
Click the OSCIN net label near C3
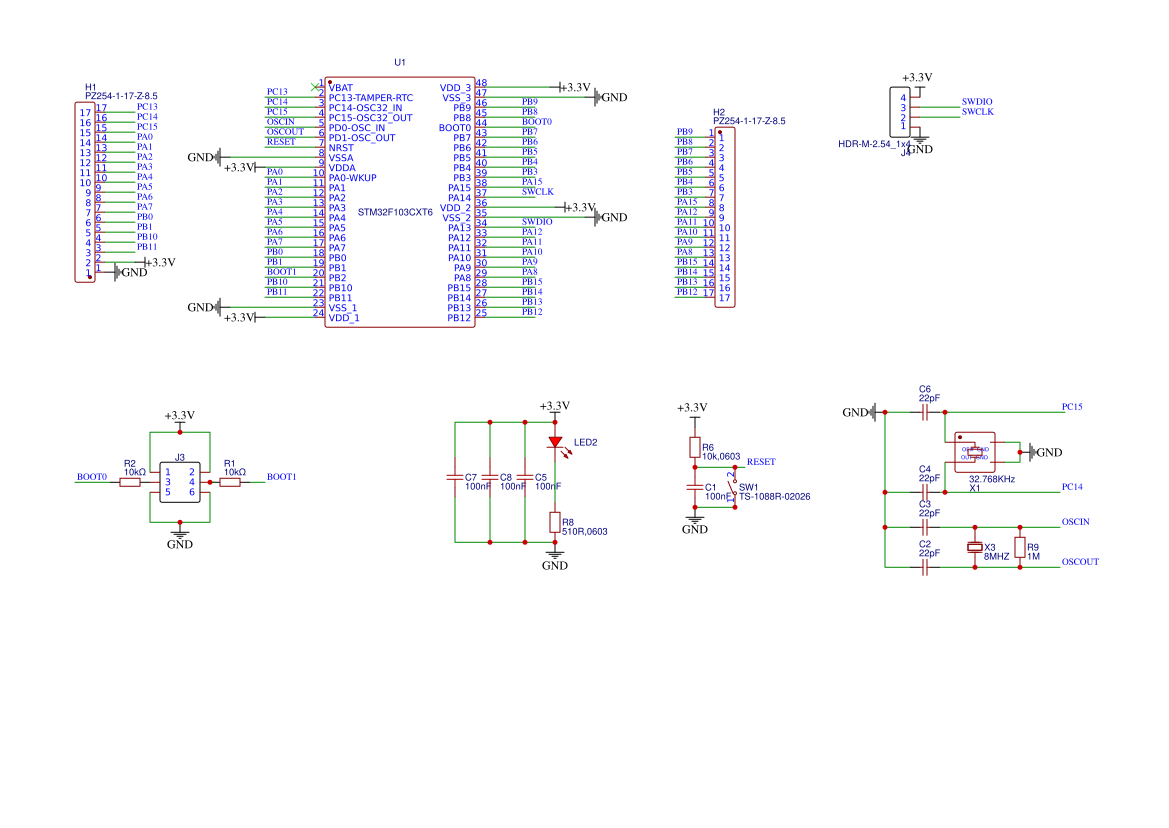coord(1076,522)
